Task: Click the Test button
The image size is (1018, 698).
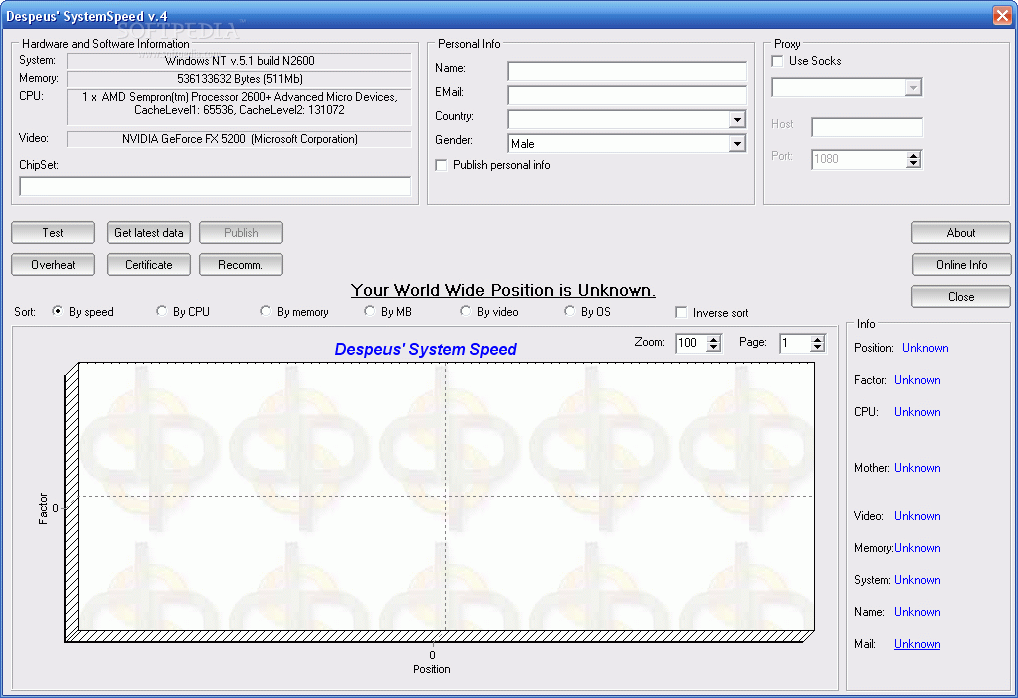Action: point(53,232)
